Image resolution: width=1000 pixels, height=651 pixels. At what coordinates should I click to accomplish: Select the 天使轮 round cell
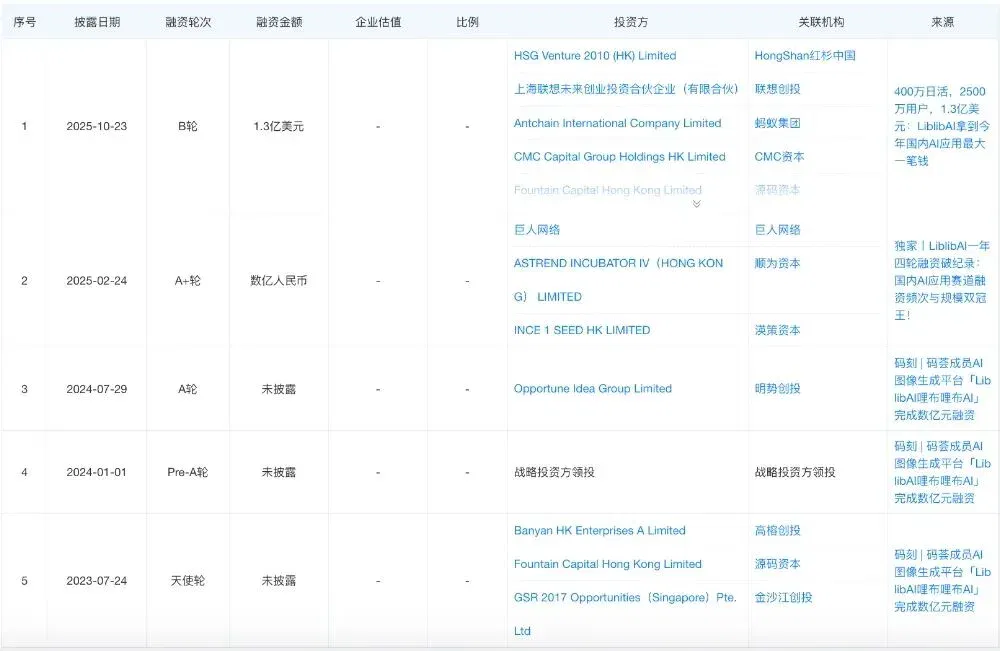pyautogui.click(x=188, y=581)
